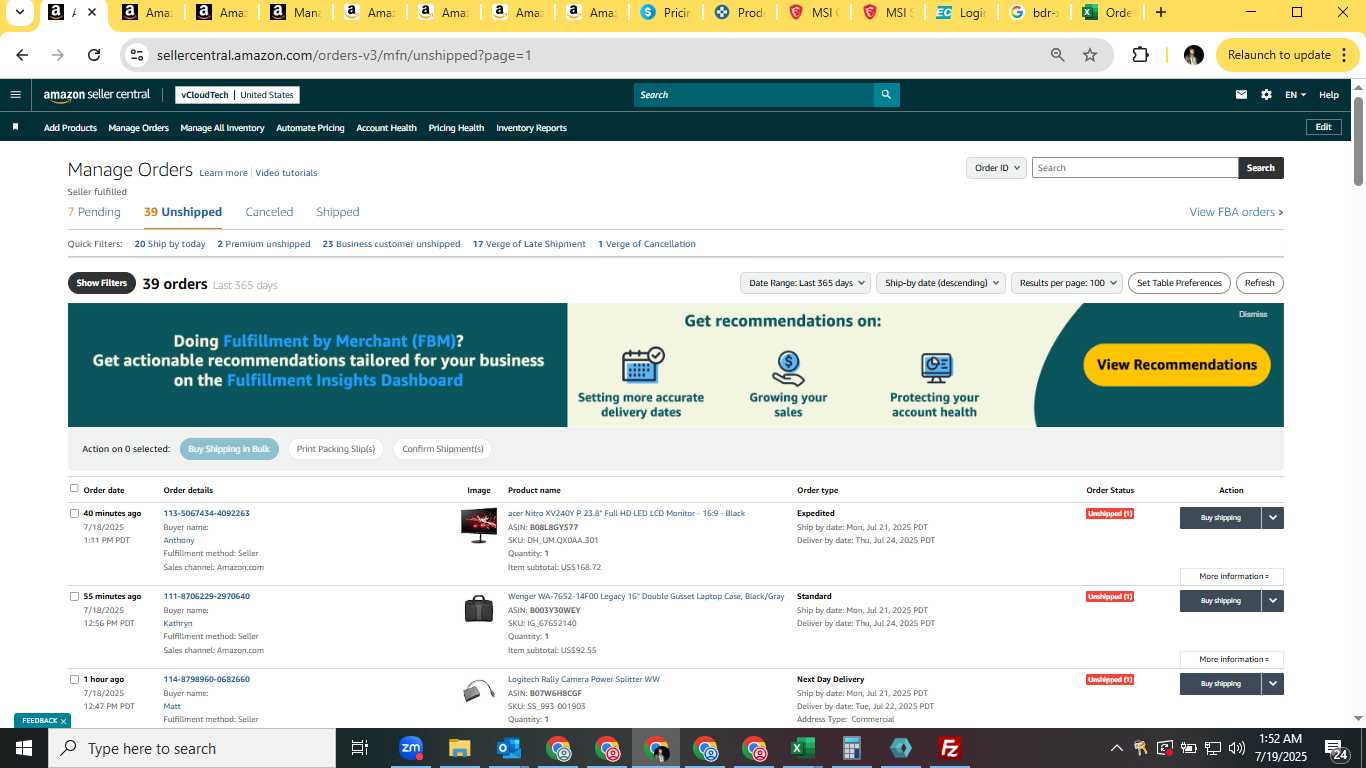Click the Print Packing Slip(s) button

point(336,449)
